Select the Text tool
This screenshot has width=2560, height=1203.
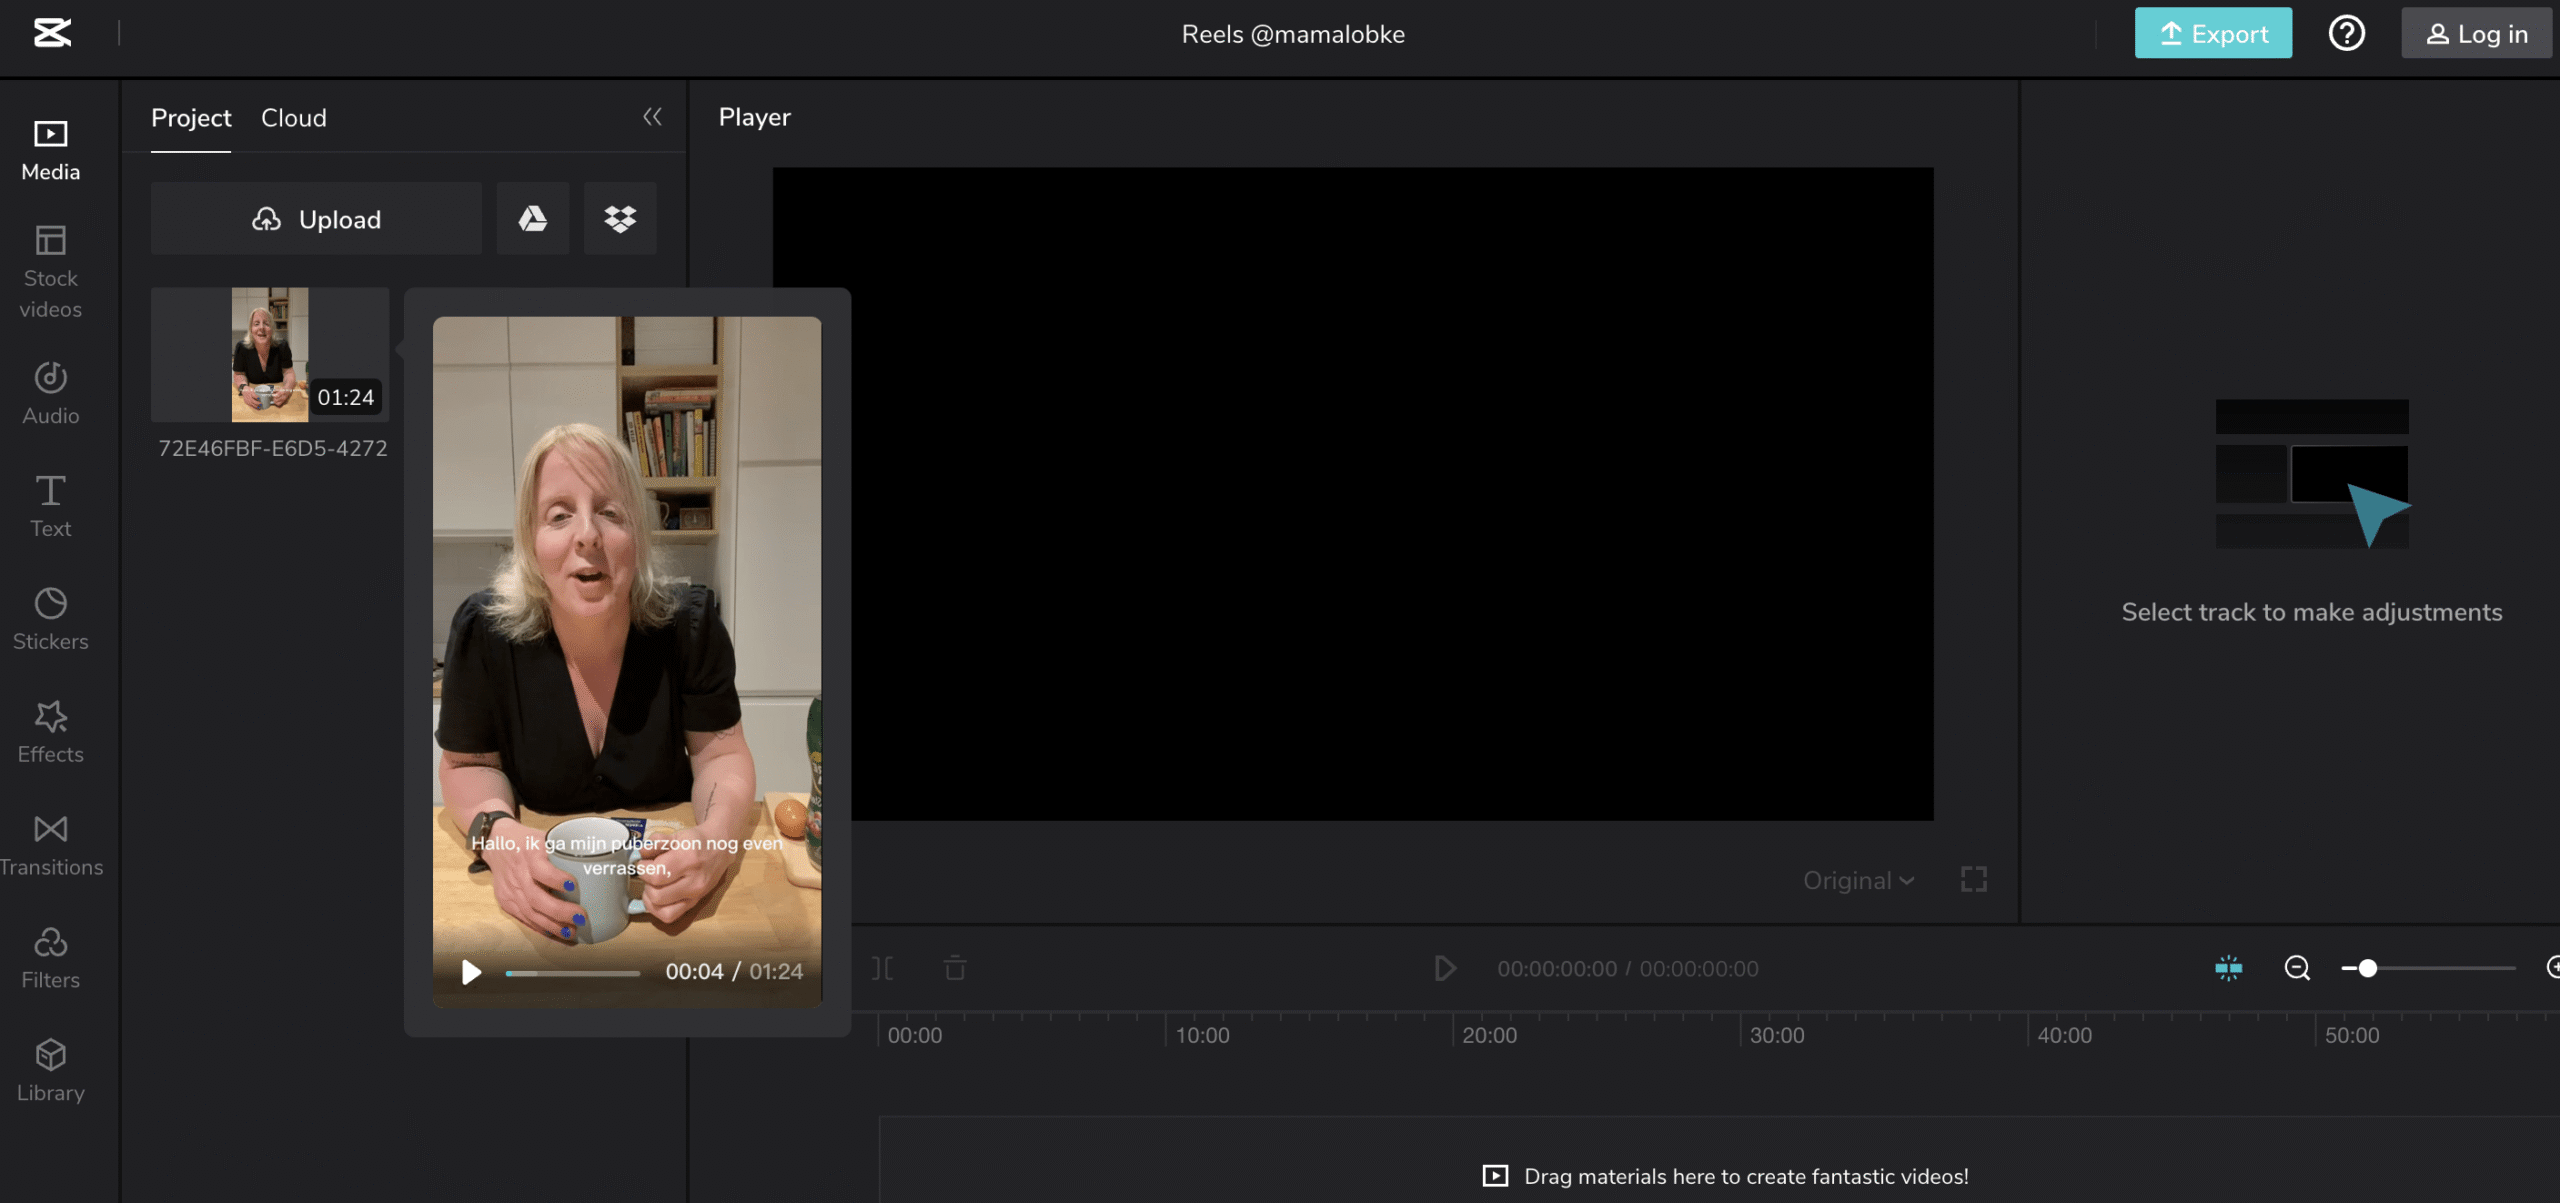pos(50,506)
